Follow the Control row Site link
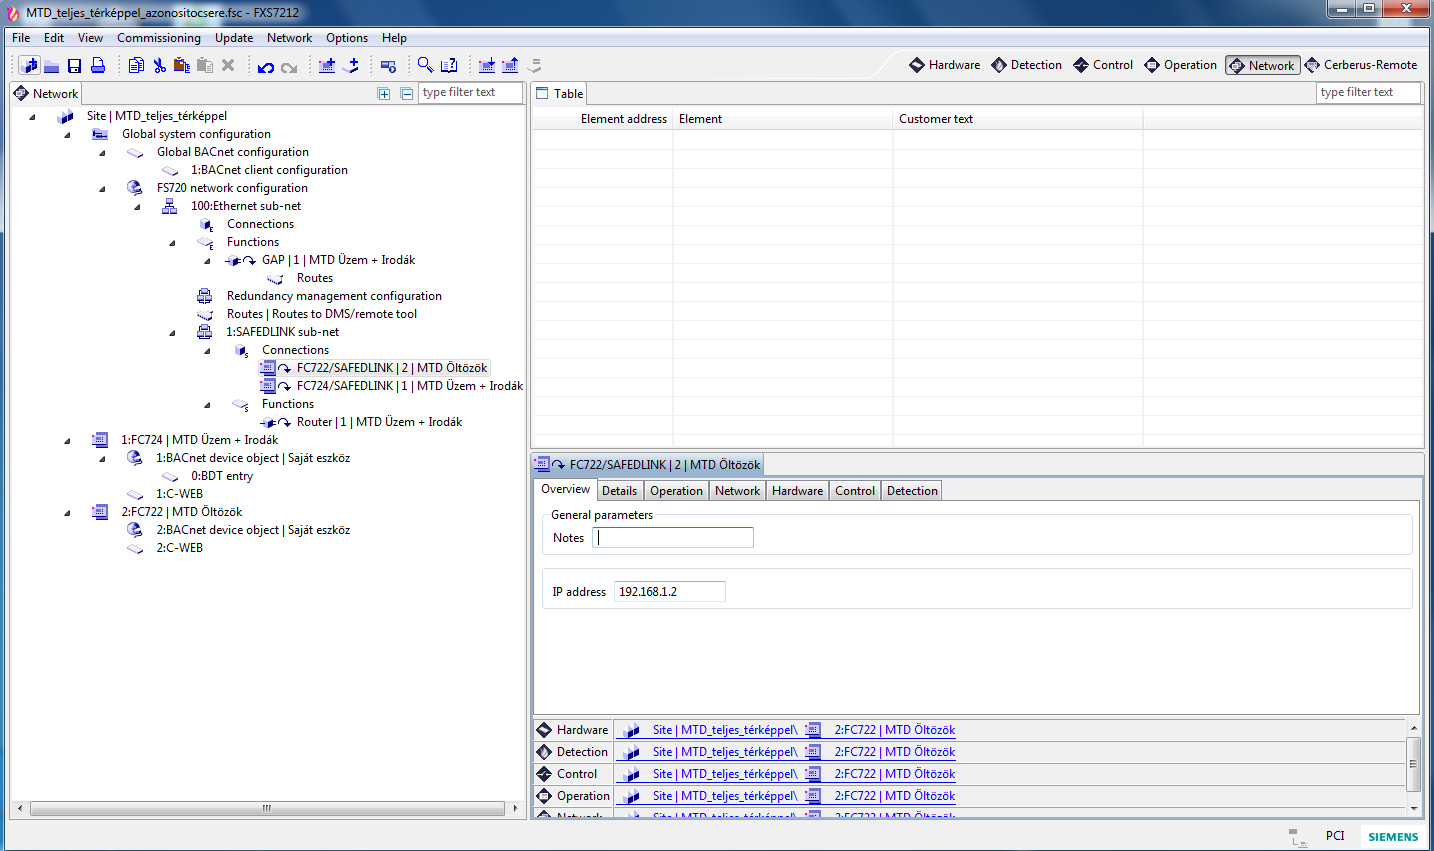 (x=724, y=774)
